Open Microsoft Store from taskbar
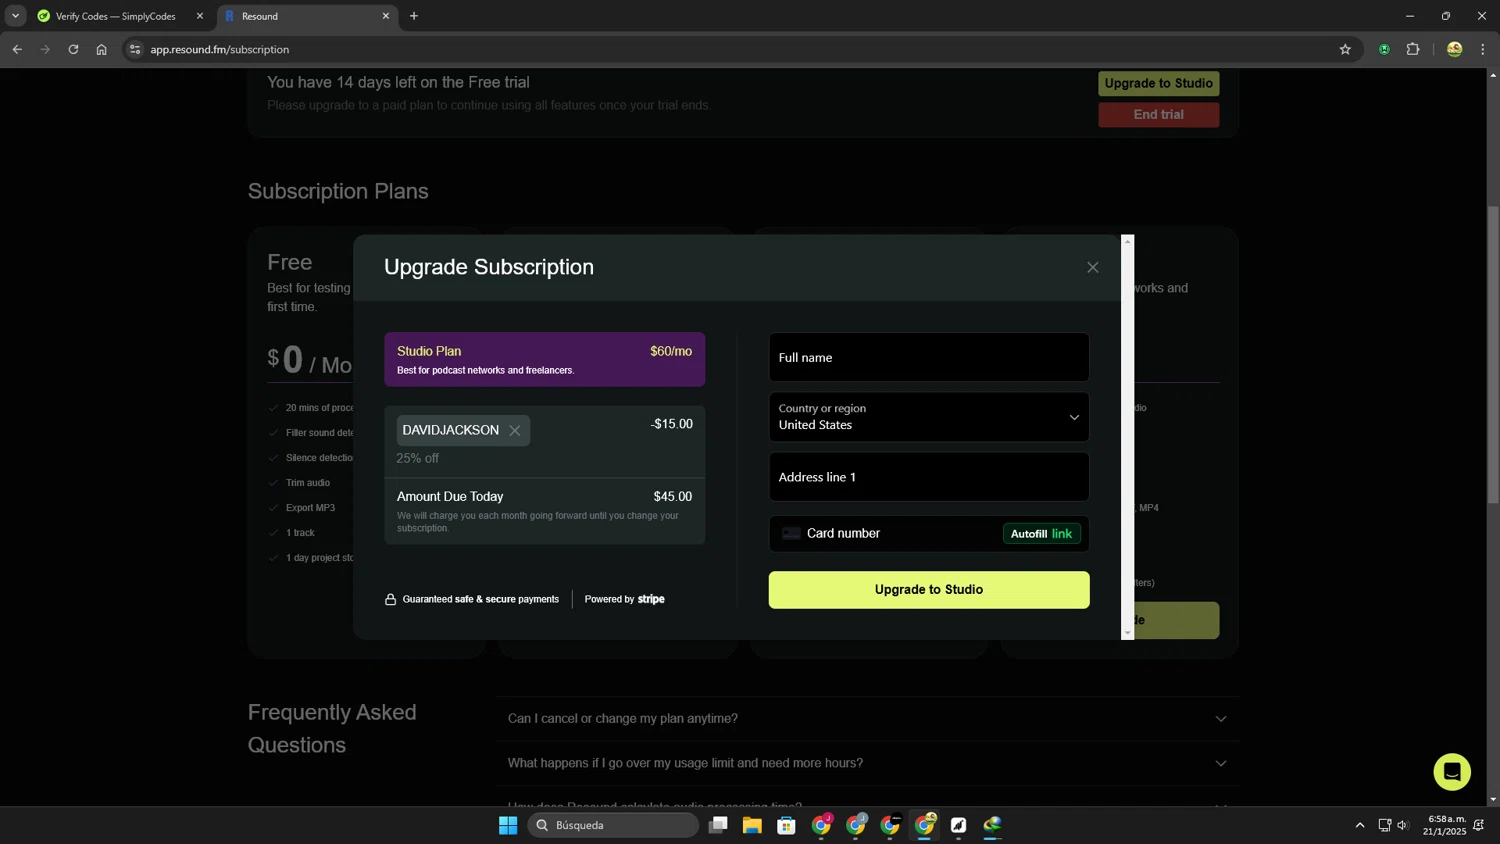This screenshot has width=1500, height=844. [787, 825]
